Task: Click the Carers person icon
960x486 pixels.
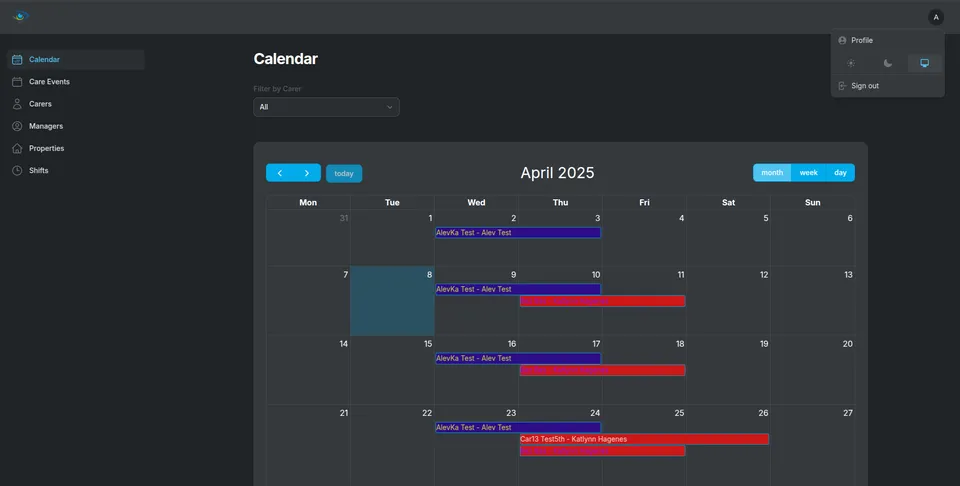Action: (17, 104)
